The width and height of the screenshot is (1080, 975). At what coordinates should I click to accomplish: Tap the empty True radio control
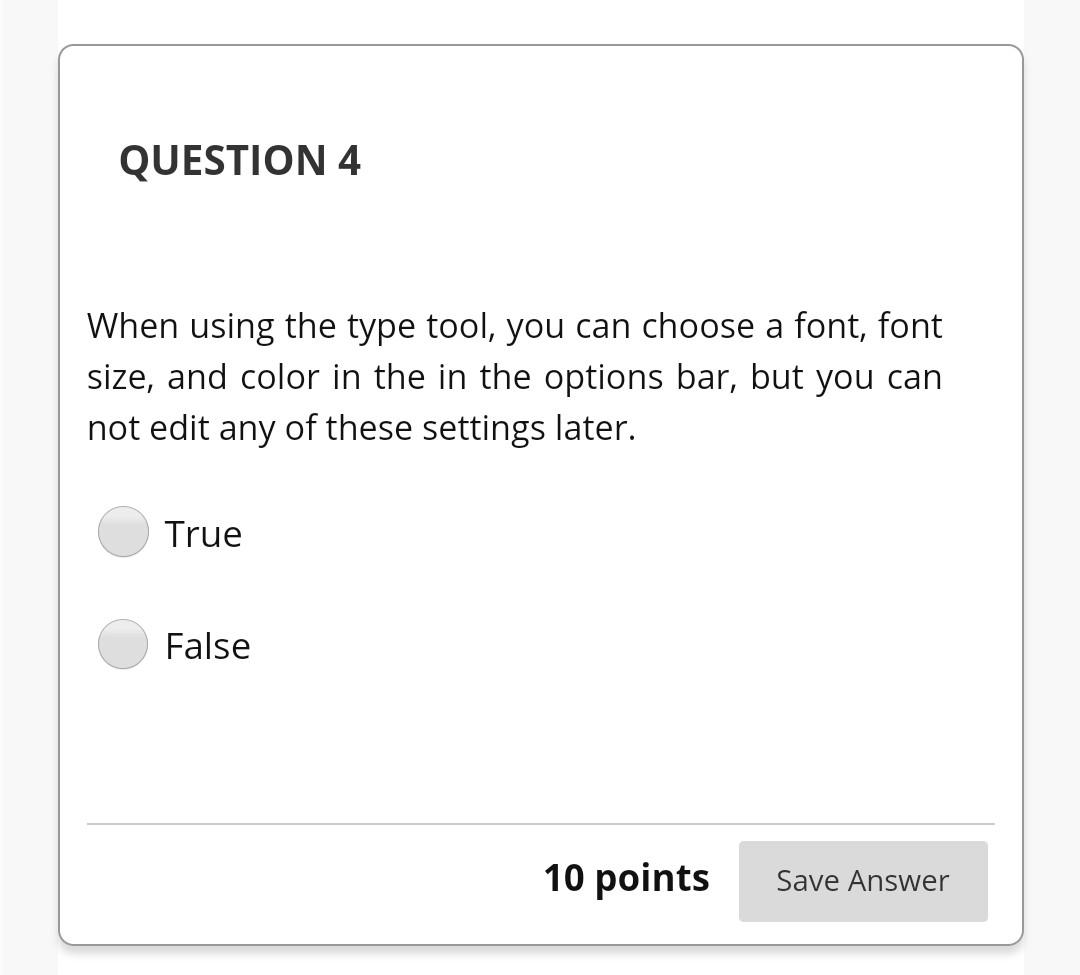coord(122,532)
